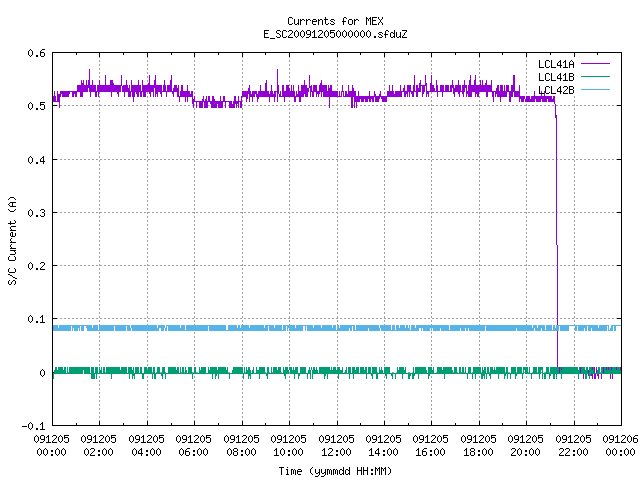Screen dimensions: 640x480
Task: Click the x-axis tick '091205 20:00'
Action: (x=525, y=446)
